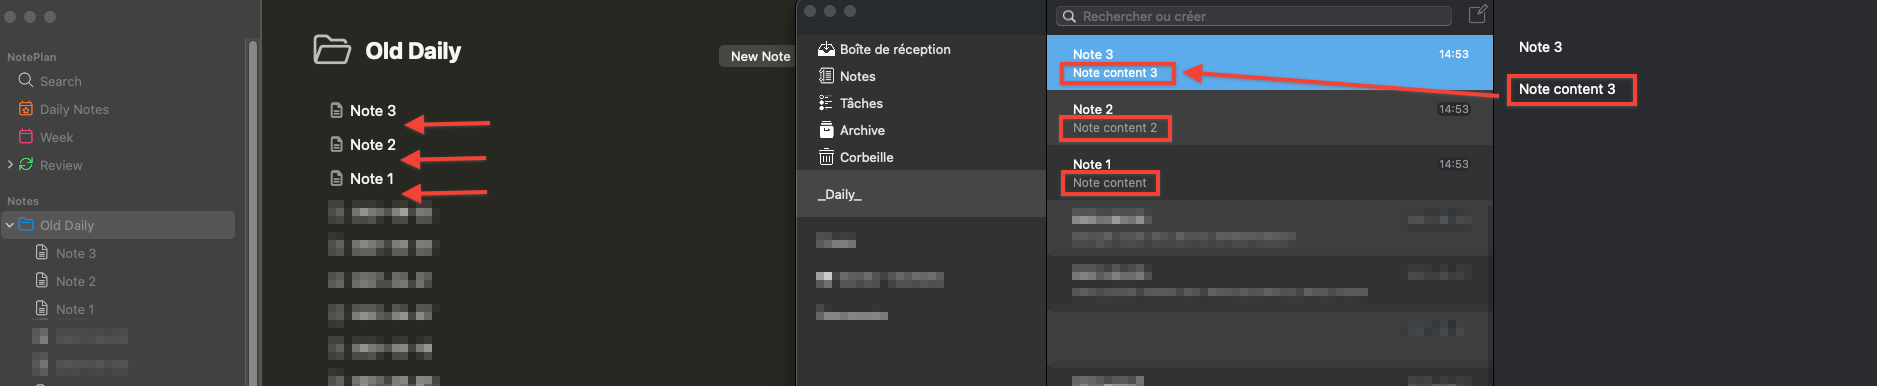Open the Archive box icon

pyautogui.click(x=826, y=130)
